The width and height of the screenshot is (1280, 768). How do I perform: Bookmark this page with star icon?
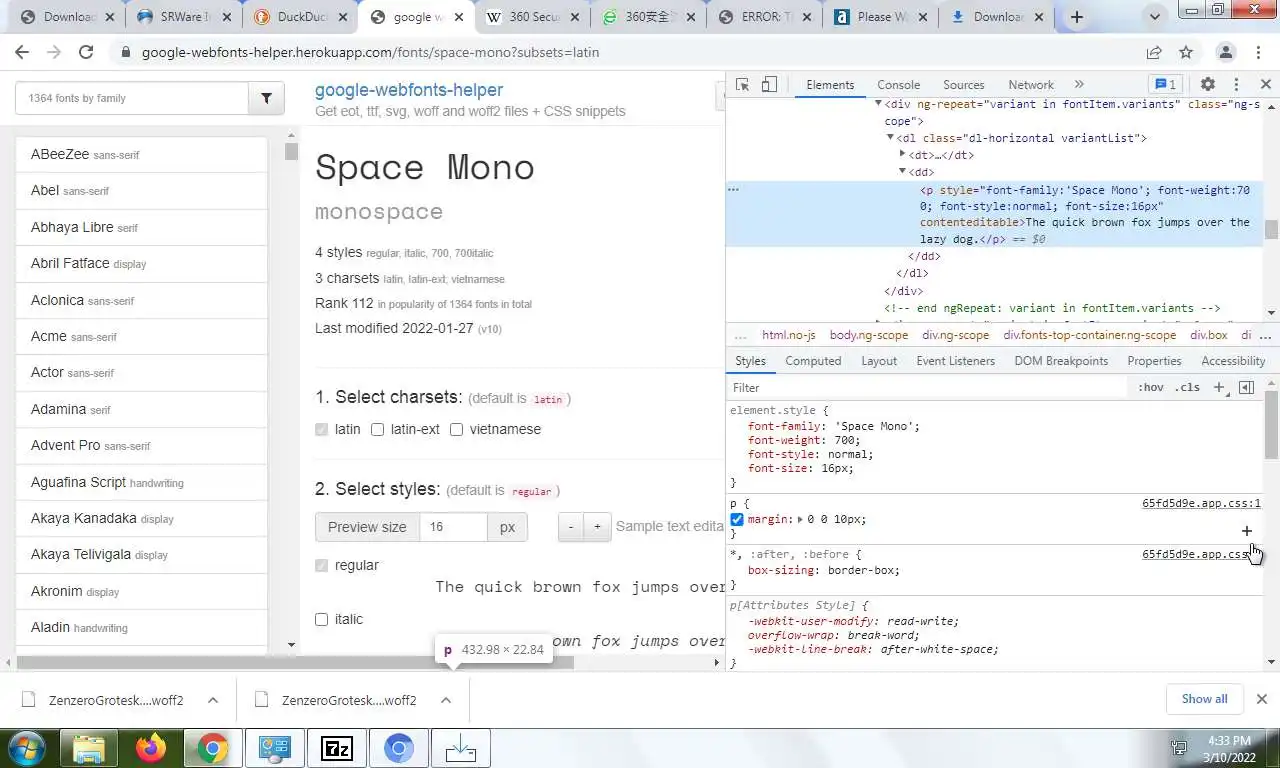[x=1186, y=52]
